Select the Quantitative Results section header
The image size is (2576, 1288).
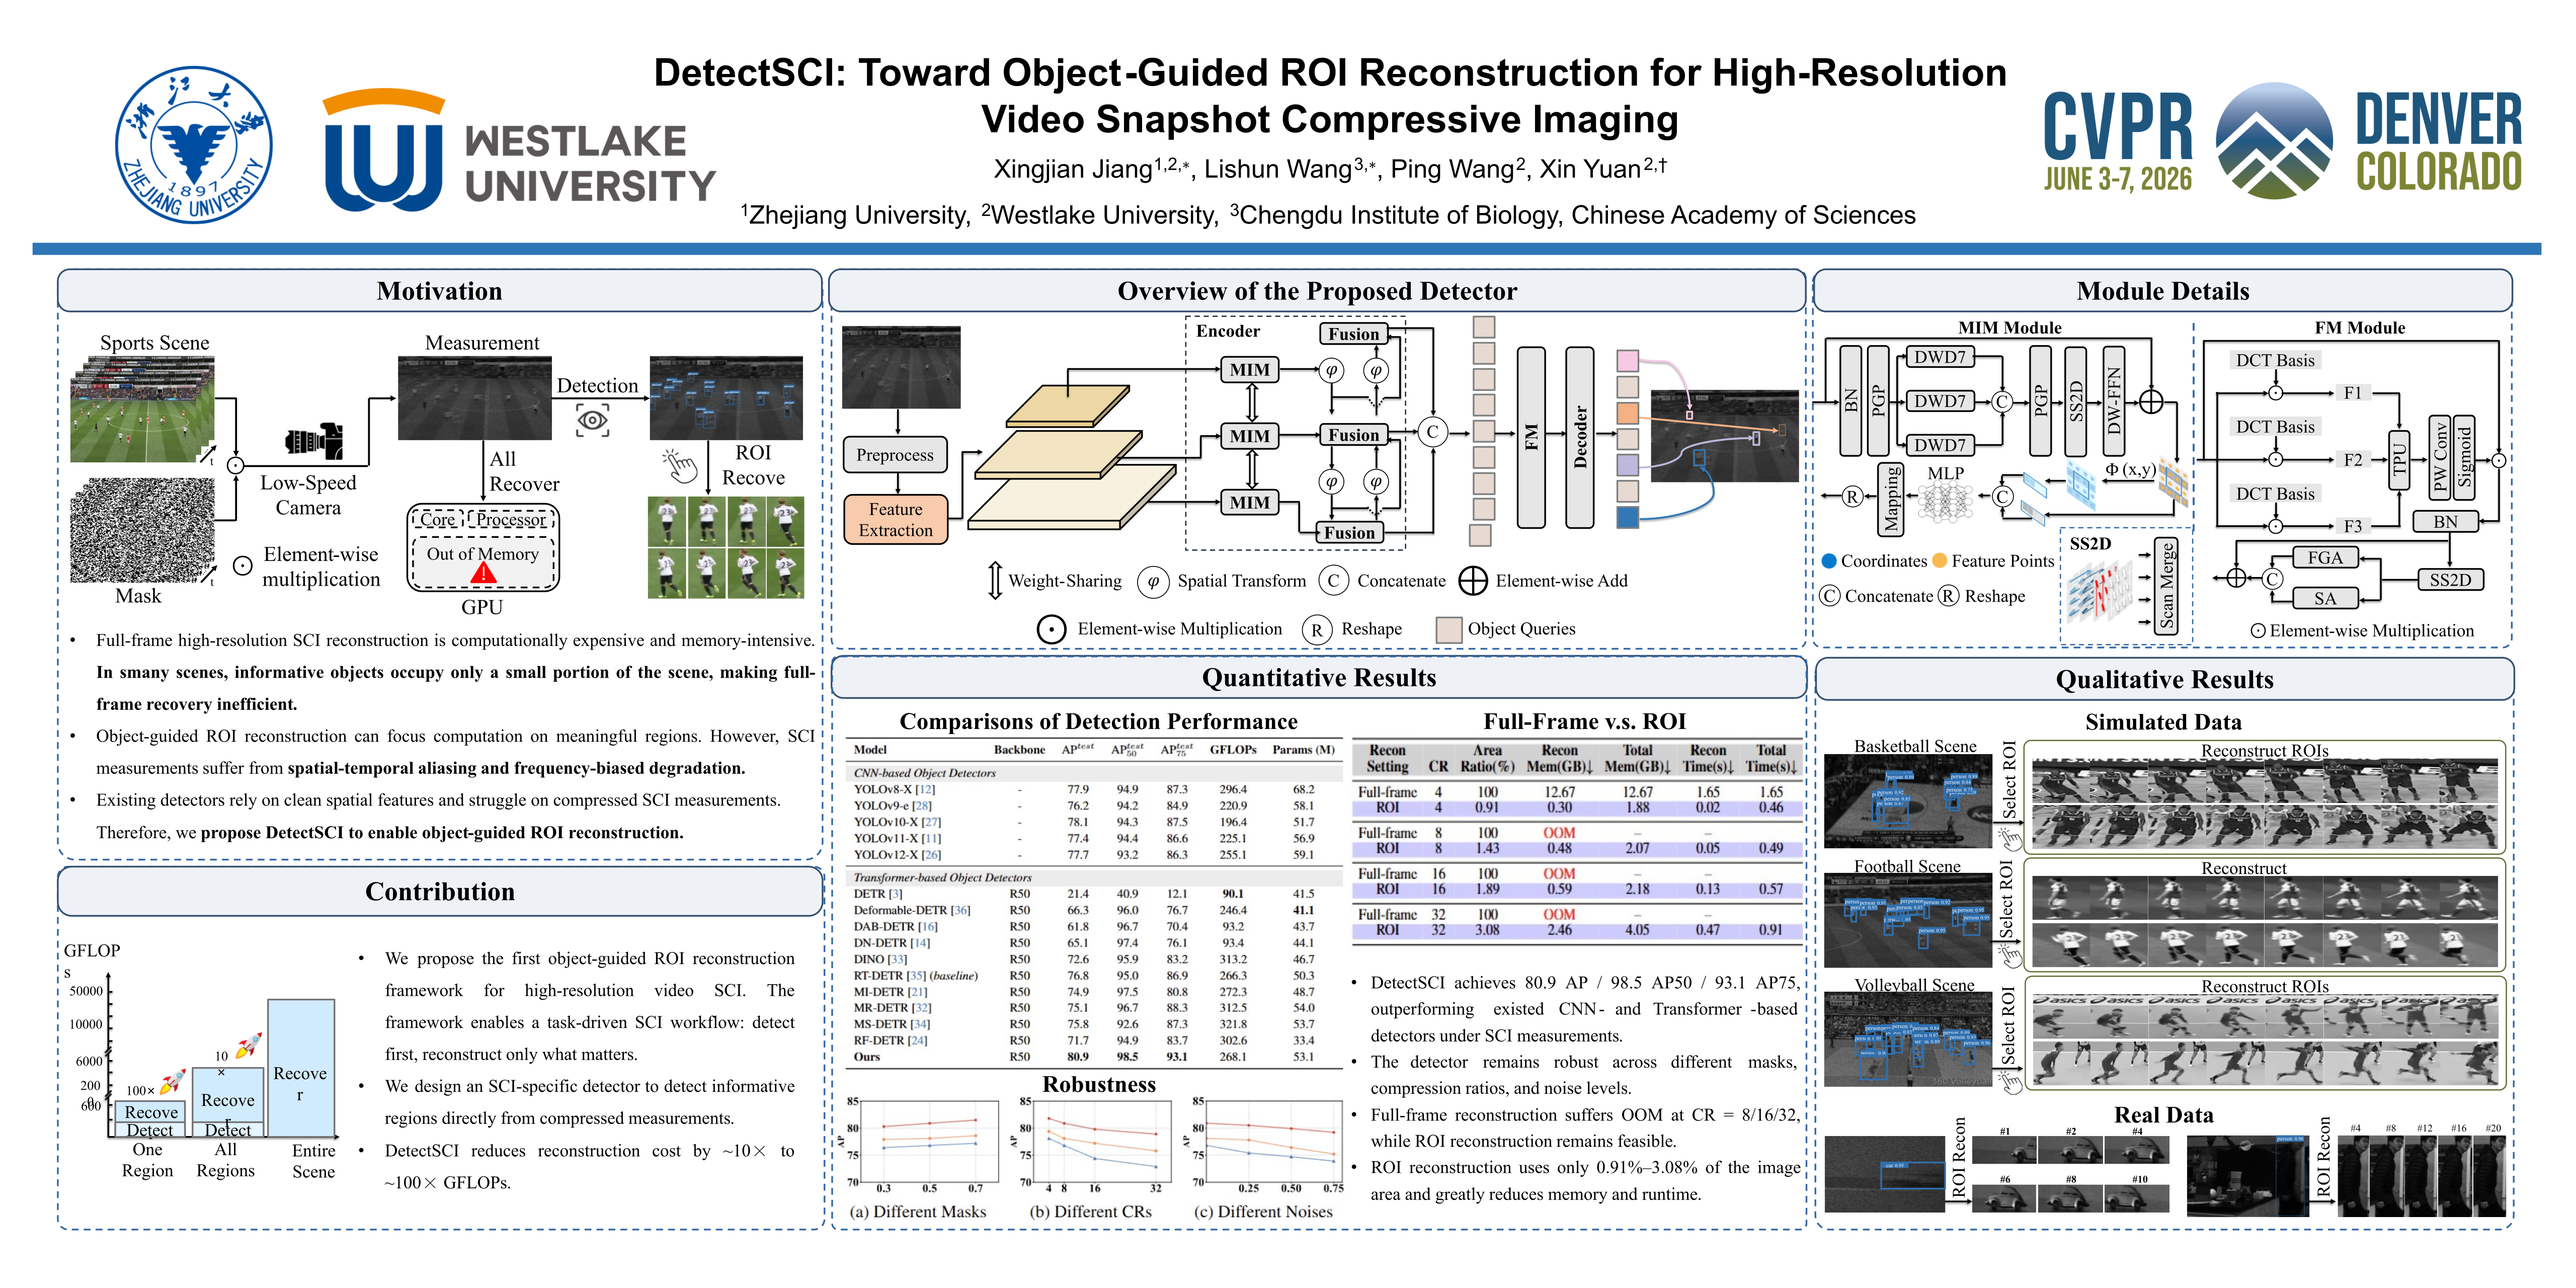1319,678
